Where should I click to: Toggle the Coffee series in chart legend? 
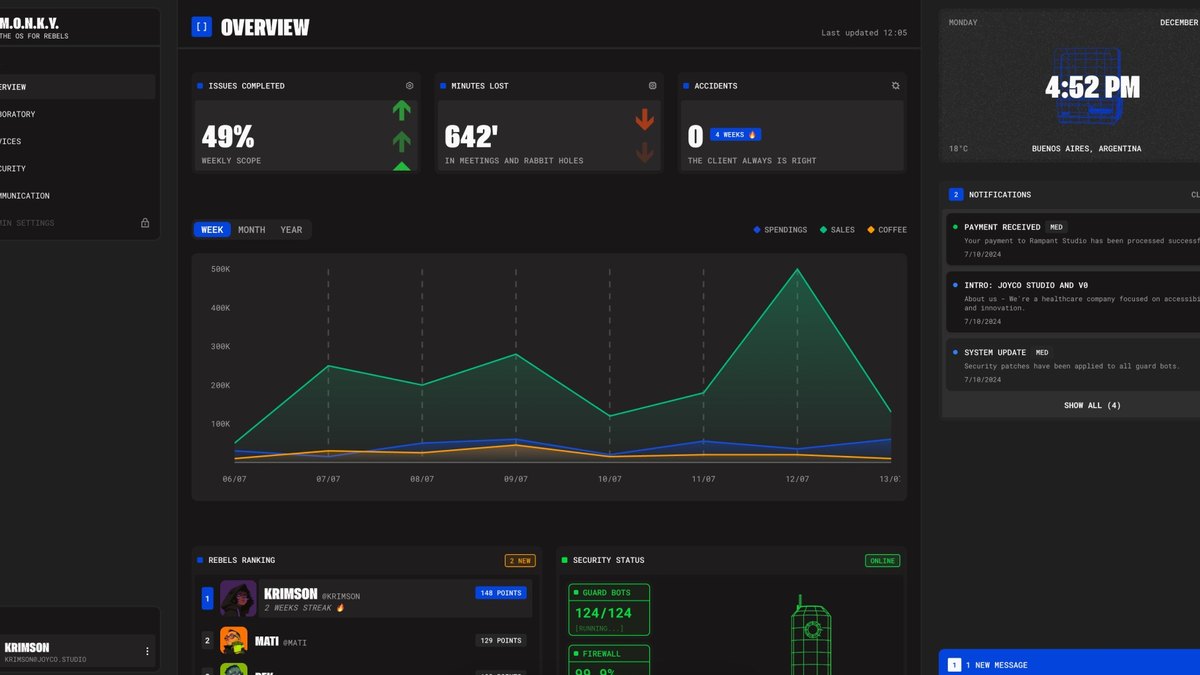click(887, 230)
